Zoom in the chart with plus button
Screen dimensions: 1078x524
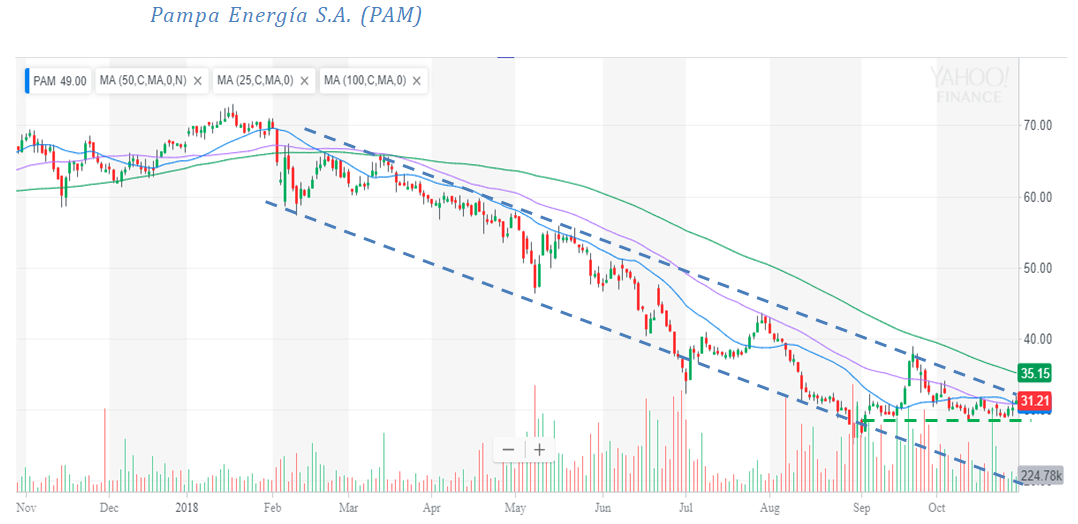(x=540, y=450)
